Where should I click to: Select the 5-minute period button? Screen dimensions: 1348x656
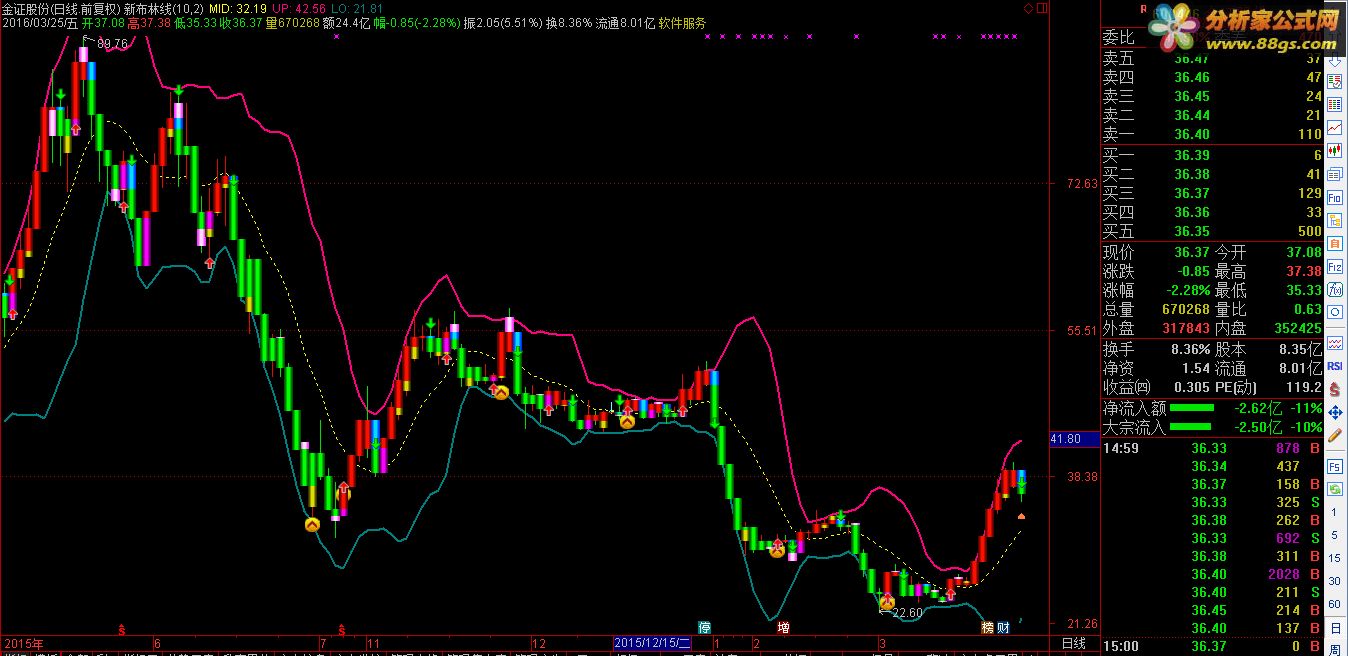pyautogui.click(x=1334, y=536)
